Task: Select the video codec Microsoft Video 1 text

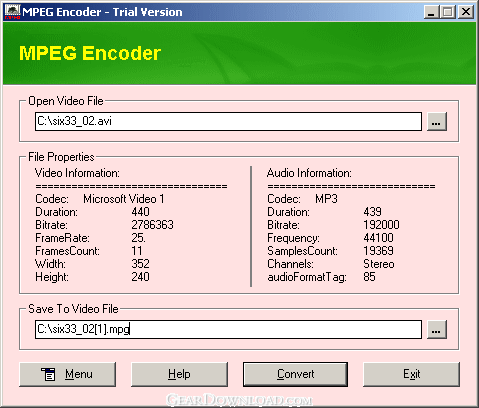Action: coord(124,199)
